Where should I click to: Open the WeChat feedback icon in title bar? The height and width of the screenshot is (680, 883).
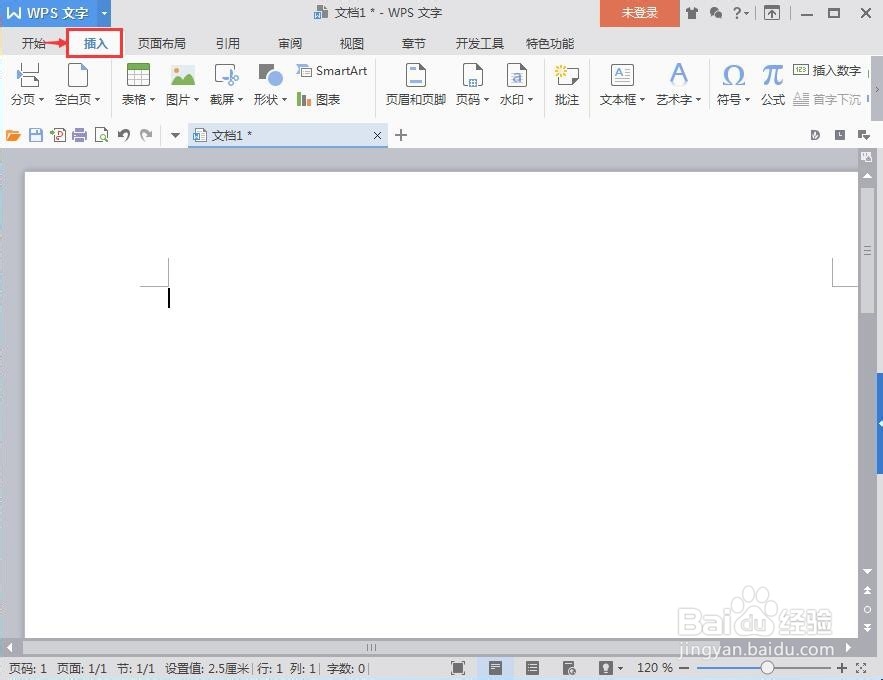pyautogui.click(x=716, y=13)
